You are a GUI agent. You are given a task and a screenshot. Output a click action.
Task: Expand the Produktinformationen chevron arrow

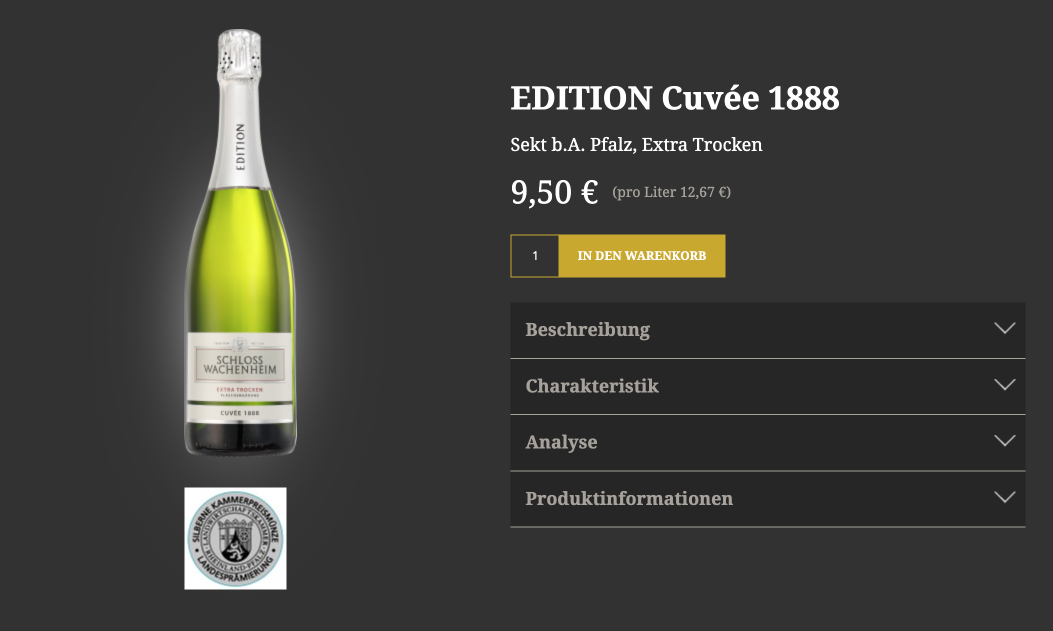1005,497
